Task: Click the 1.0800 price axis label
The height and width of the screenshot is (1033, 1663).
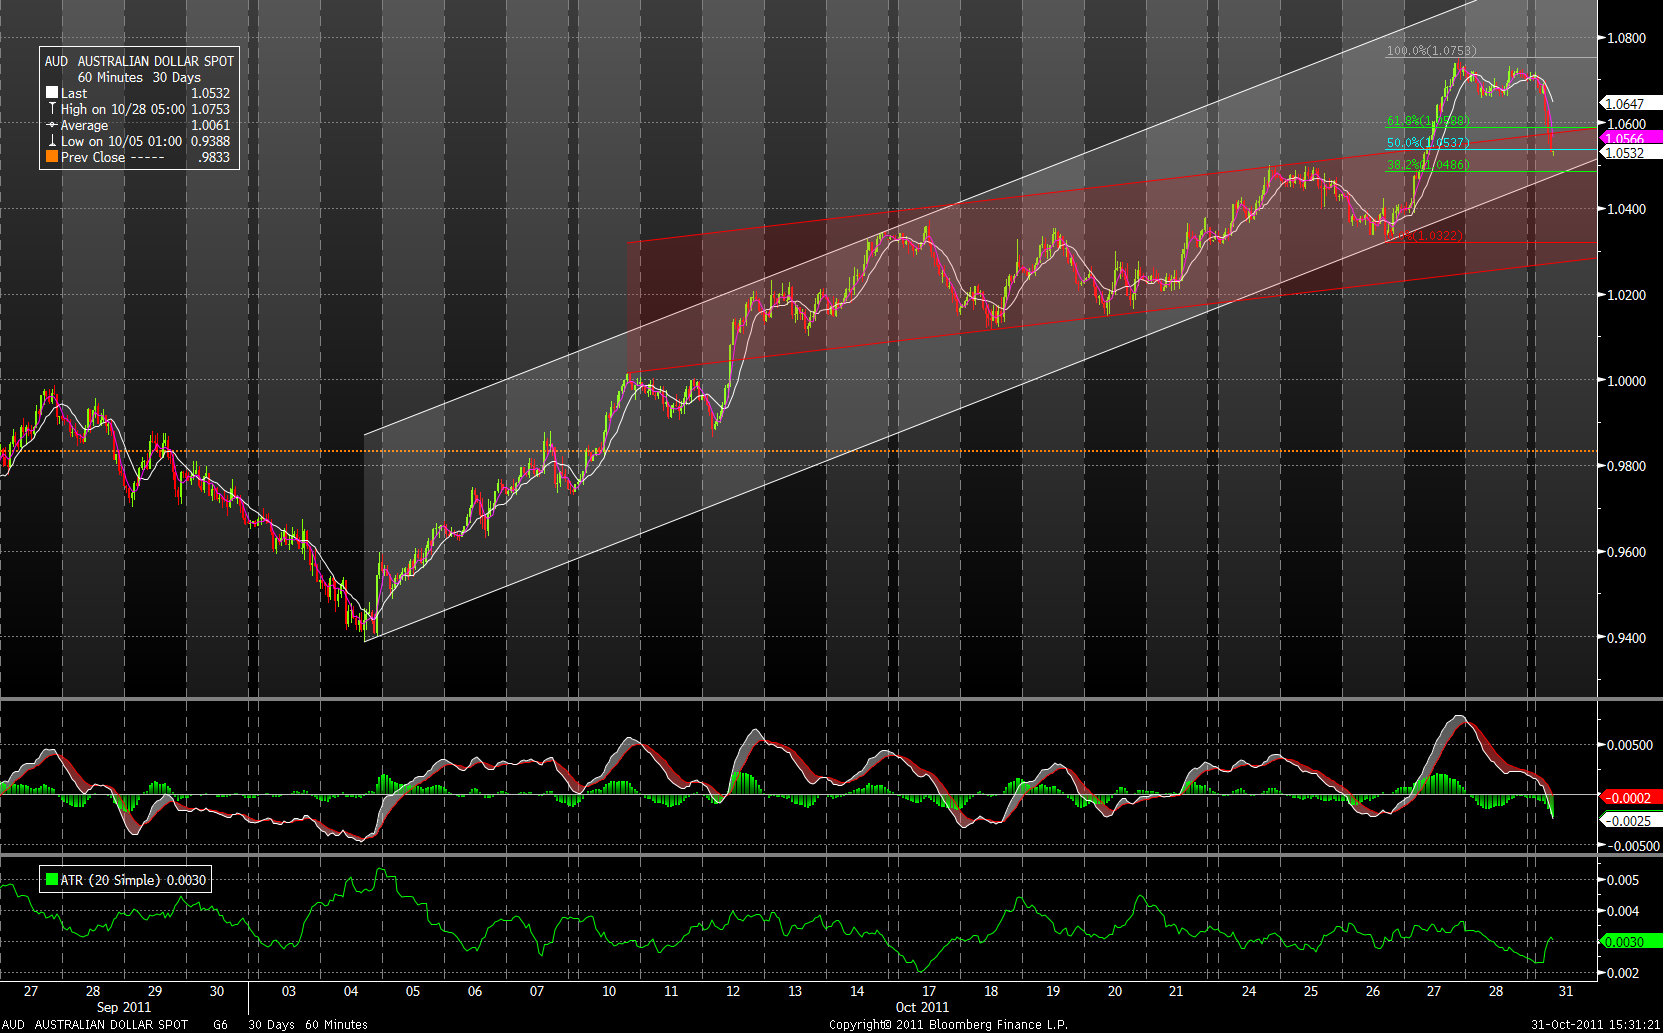Action: [1625, 38]
